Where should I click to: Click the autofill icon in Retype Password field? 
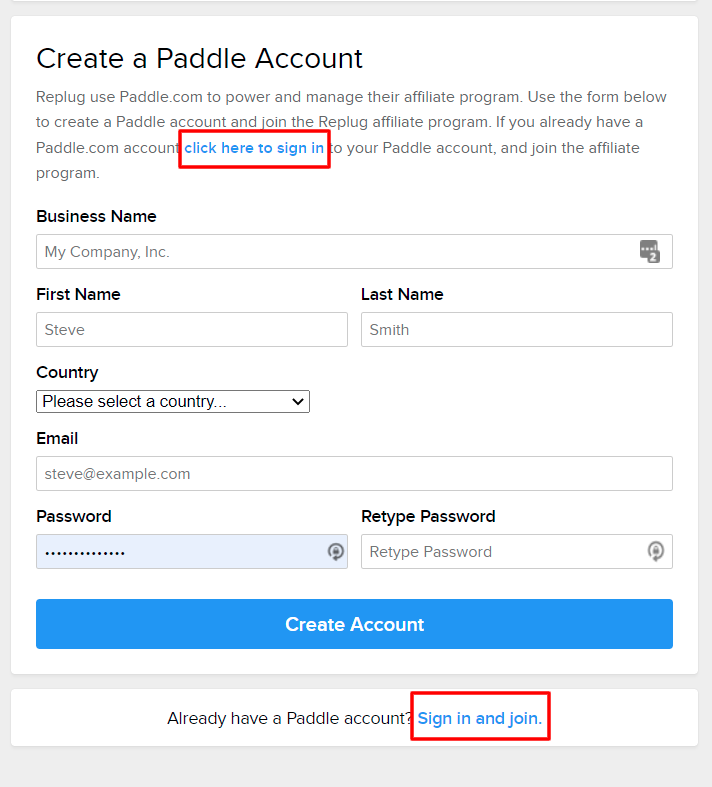point(656,551)
